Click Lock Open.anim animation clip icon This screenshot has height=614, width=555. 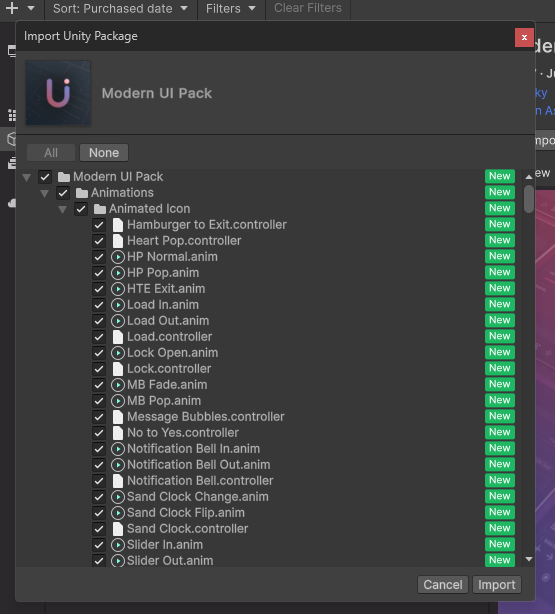click(118, 353)
